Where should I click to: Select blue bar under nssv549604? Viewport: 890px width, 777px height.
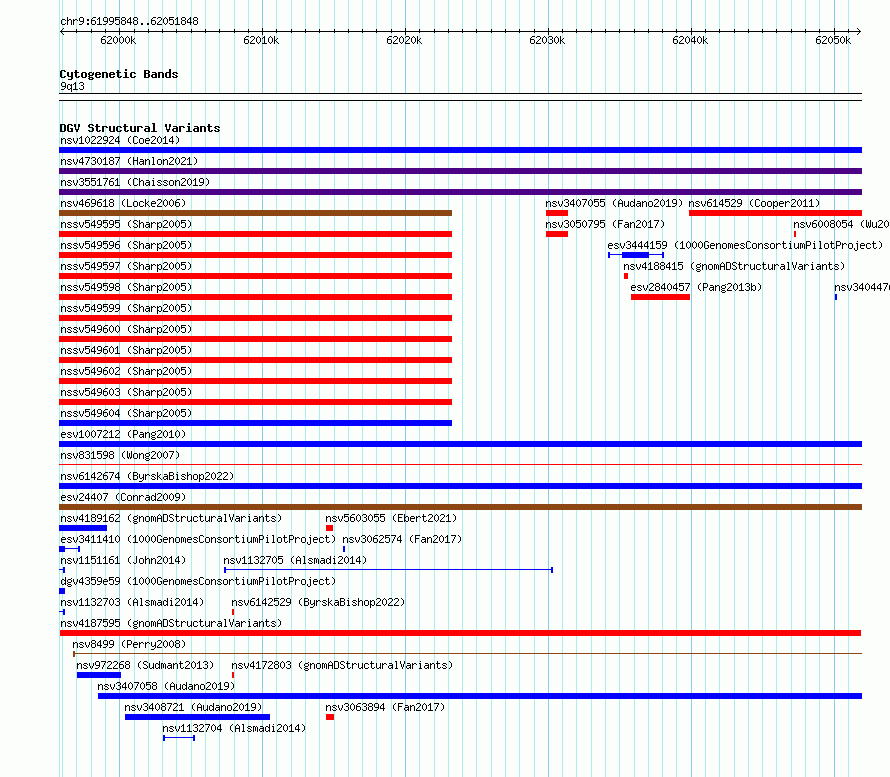pos(255,423)
